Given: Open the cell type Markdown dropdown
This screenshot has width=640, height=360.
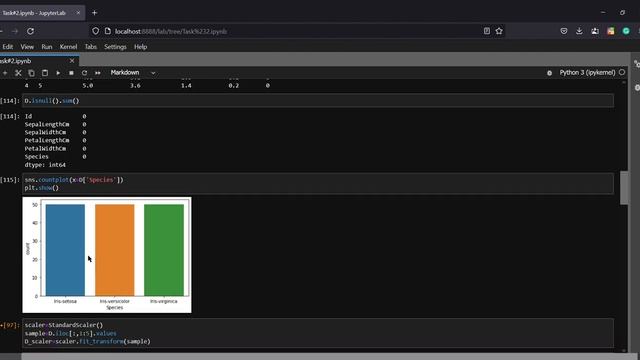Looking at the screenshot, I should (133, 73).
